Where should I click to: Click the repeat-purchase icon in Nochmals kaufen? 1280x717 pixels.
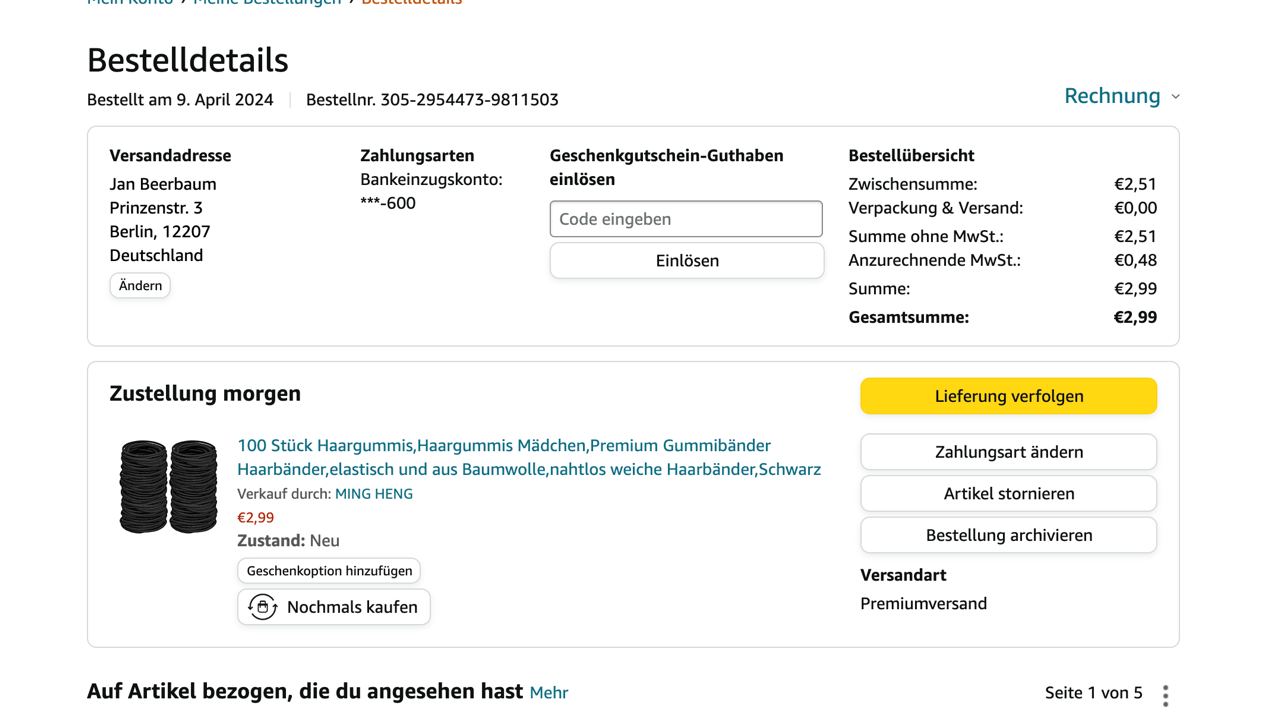[262, 607]
